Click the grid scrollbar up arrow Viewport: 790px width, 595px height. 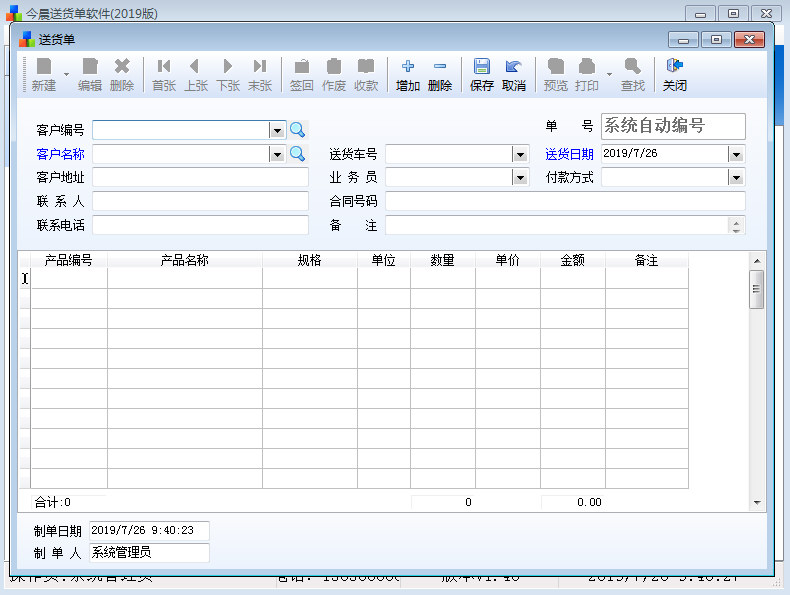(757, 260)
